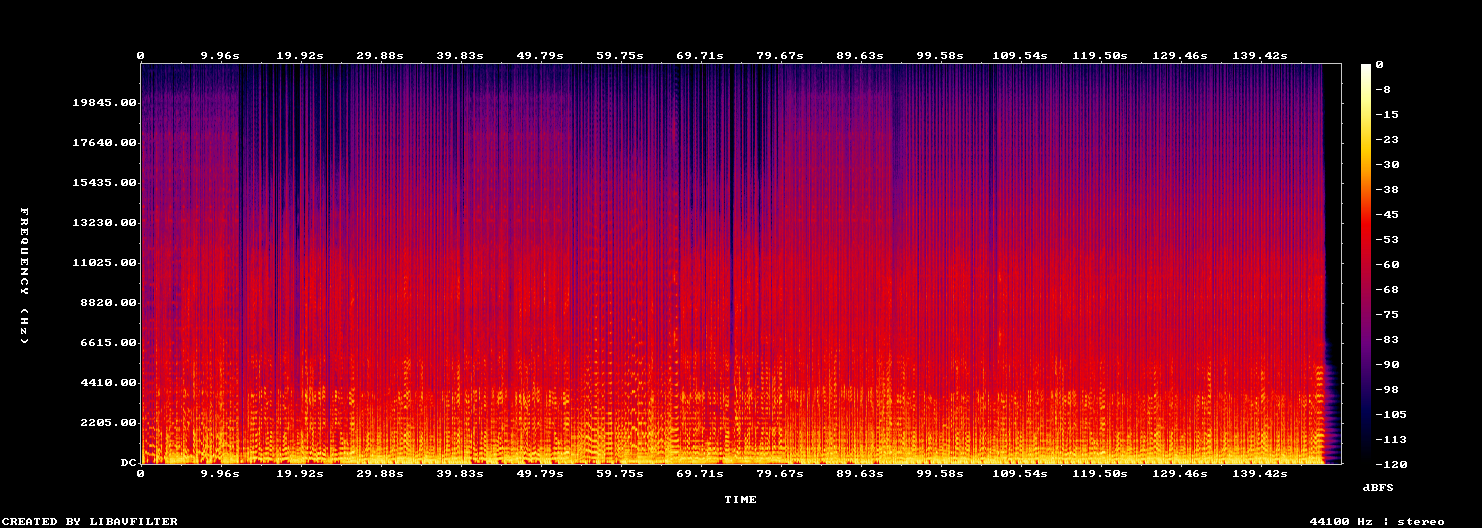Viewport: 1482px width, 528px height.
Task: Click the -15 dBFS scale value
Action: (x=1388, y=115)
